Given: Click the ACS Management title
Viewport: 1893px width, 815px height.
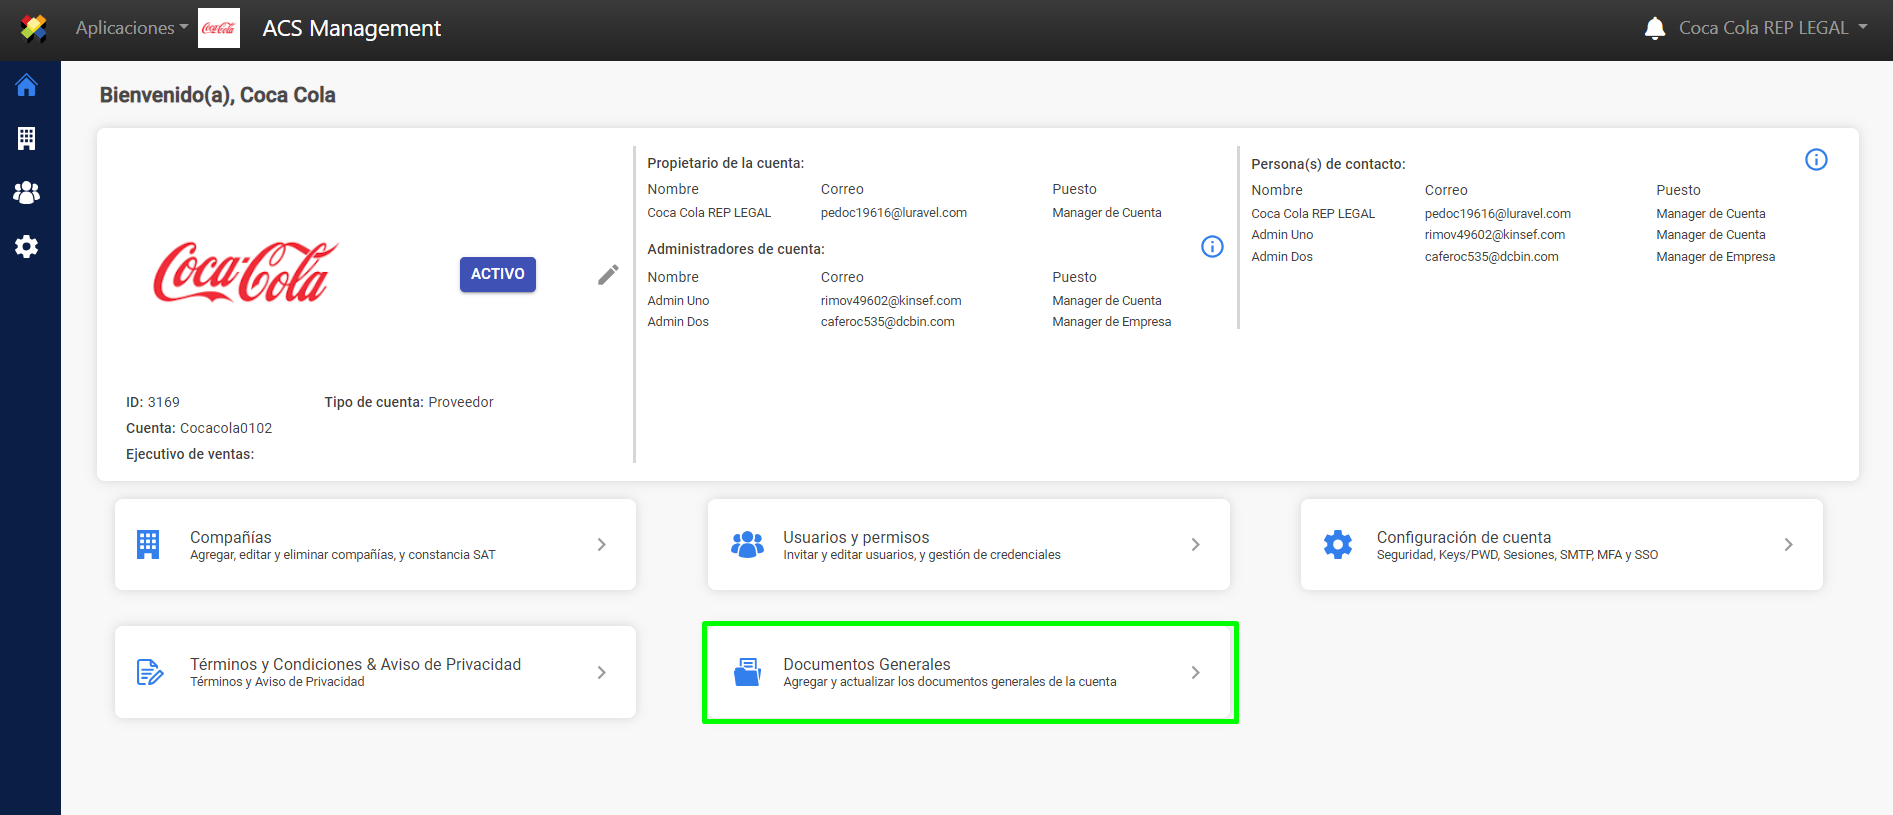Looking at the screenshot, I should [x=351, y=28].
